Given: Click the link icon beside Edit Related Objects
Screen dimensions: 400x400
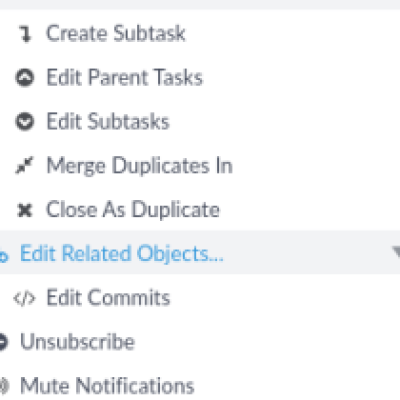Looking at the screenshot, I should tap(3, 257).
